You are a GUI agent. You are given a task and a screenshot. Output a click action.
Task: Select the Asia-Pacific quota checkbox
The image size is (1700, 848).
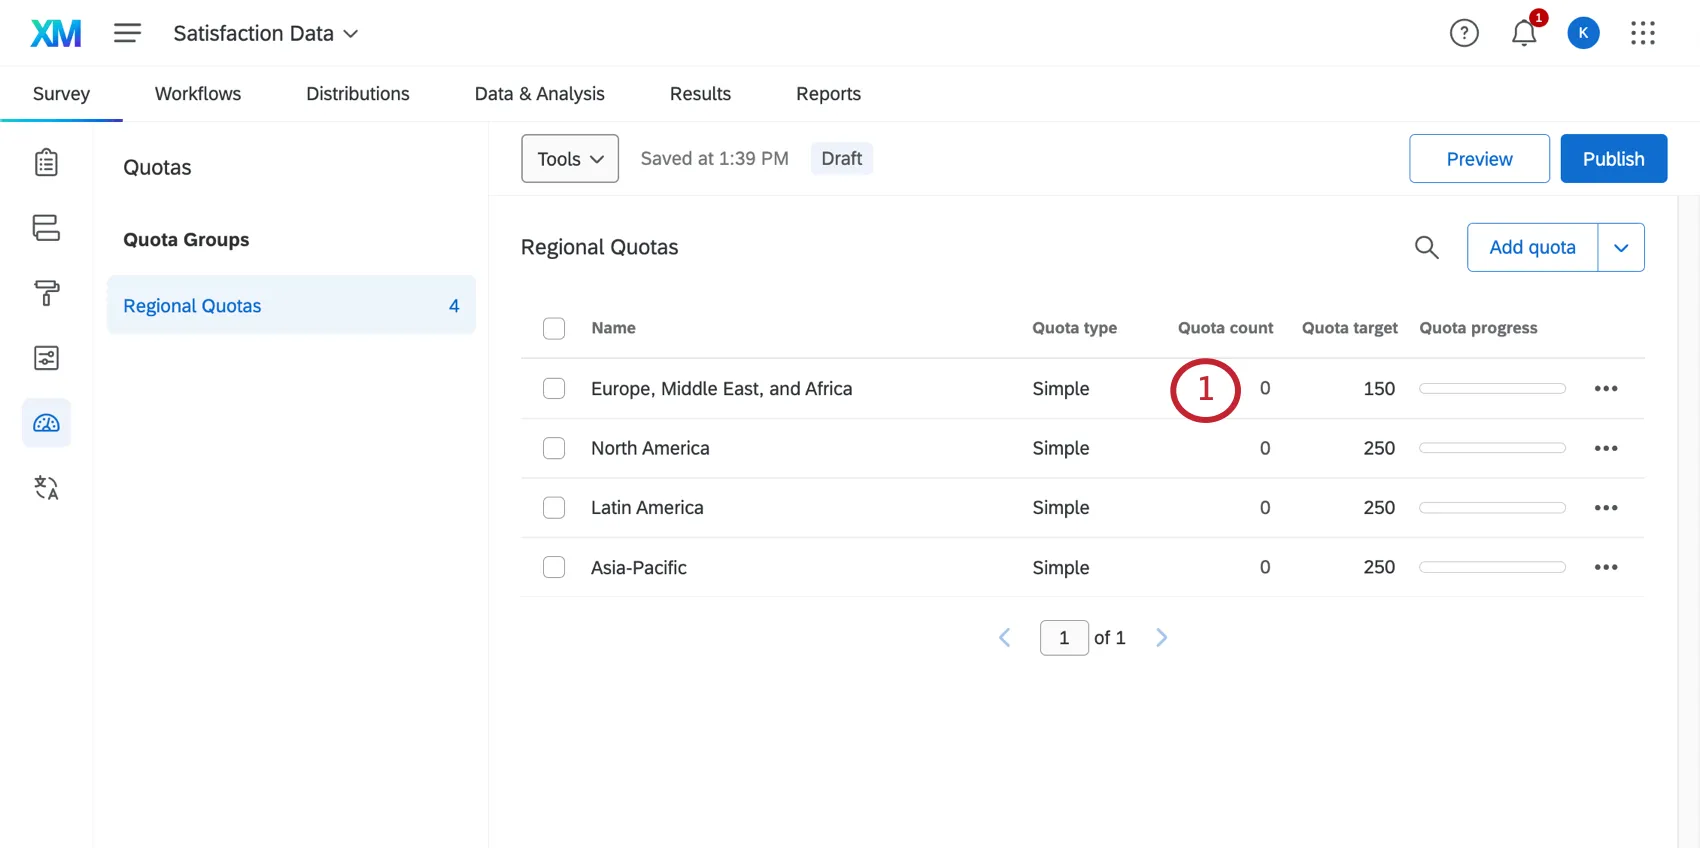pyautogui.click(x=554, y=567)
